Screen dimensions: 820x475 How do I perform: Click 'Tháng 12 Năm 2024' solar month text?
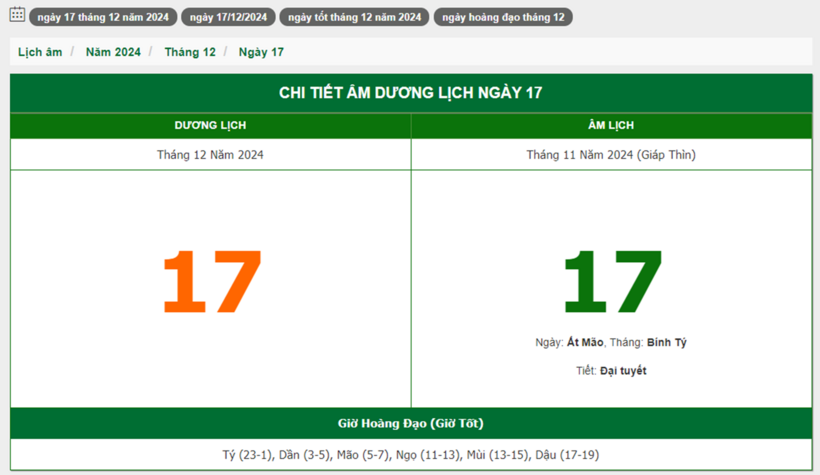(x=210, y=155)
